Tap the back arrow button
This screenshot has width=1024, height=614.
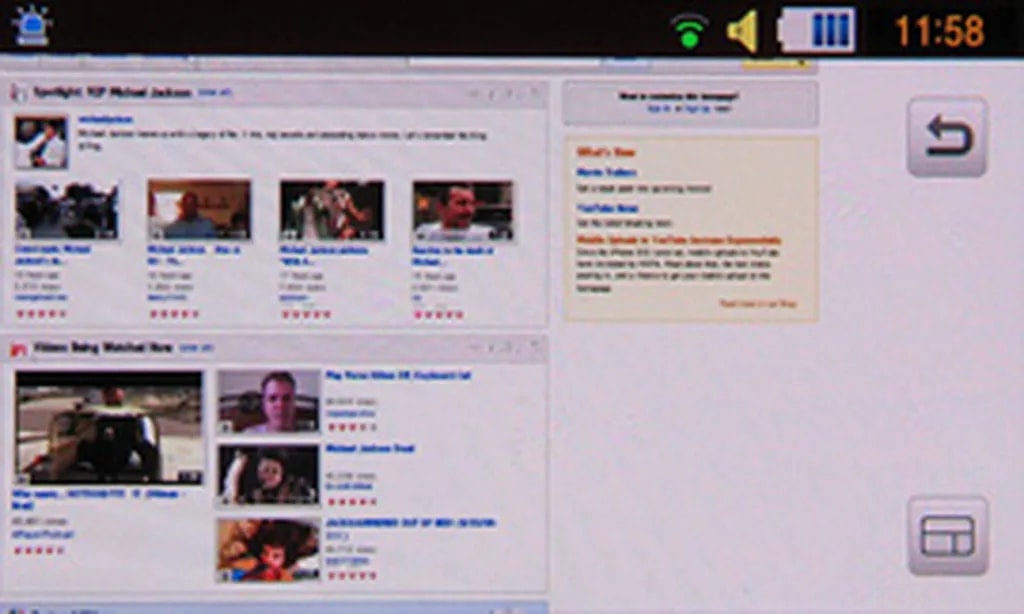946,137
